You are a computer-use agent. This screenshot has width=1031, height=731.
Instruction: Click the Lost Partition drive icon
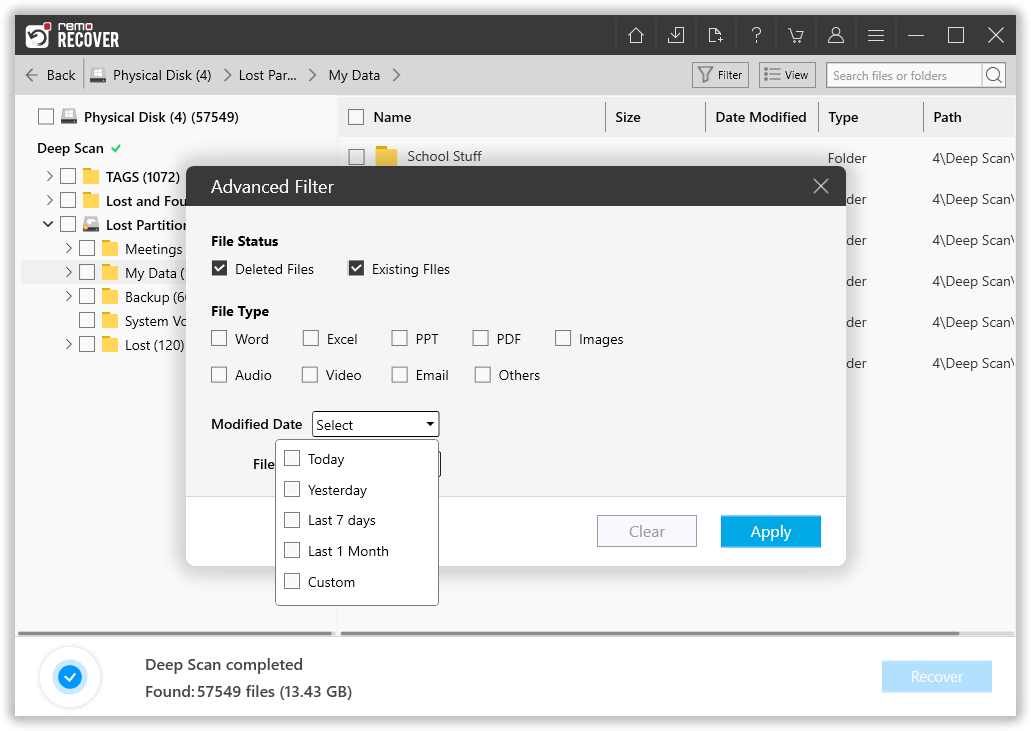click(x=91, y=225)
